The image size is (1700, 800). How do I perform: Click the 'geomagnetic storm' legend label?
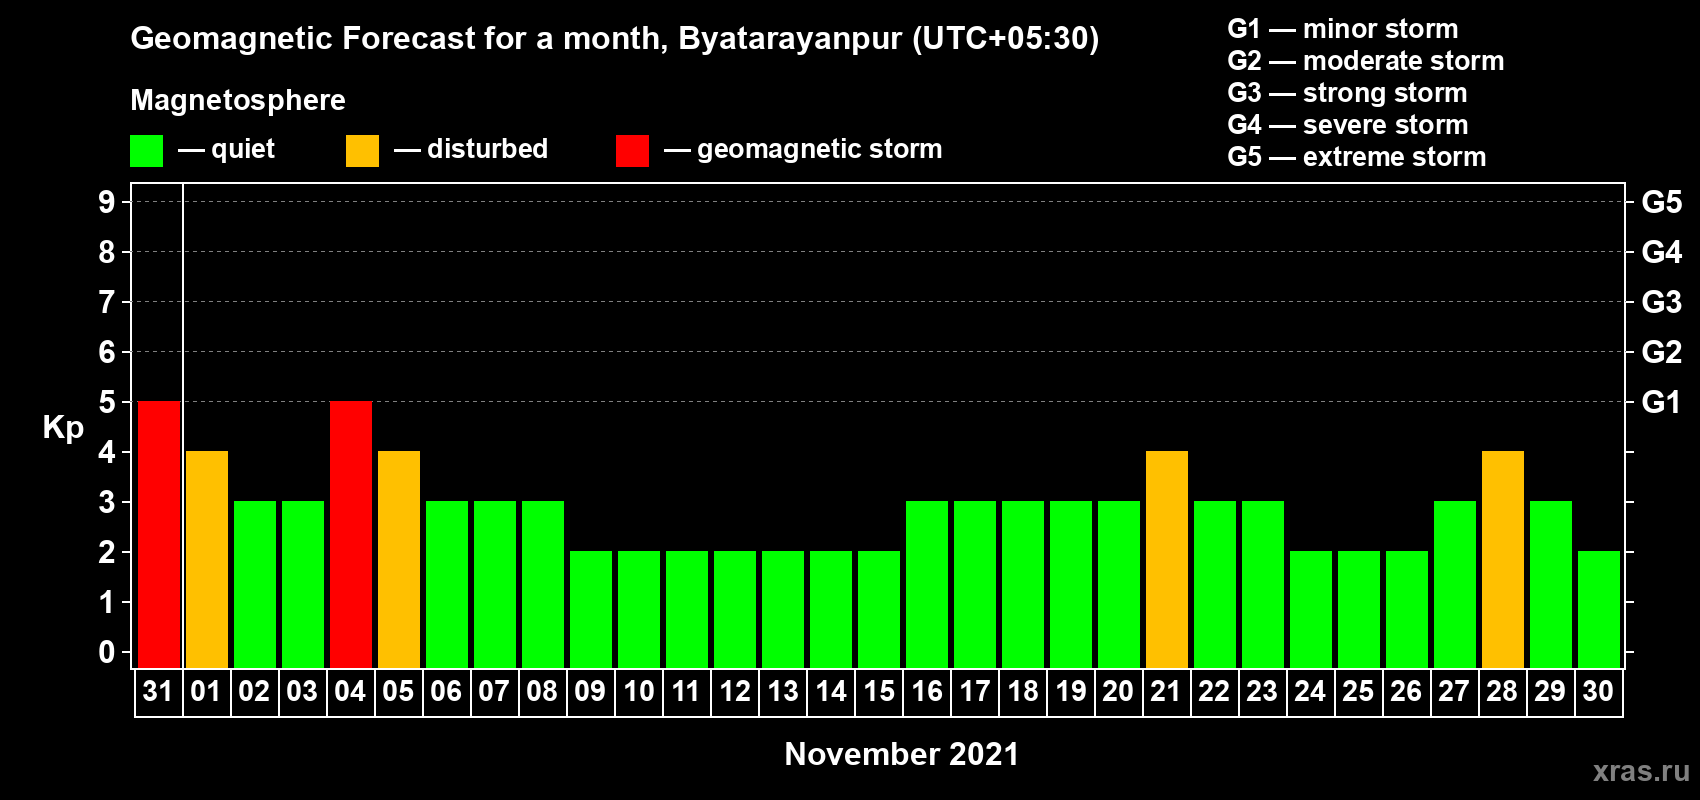pyautogui.click(x=820, y=149)
